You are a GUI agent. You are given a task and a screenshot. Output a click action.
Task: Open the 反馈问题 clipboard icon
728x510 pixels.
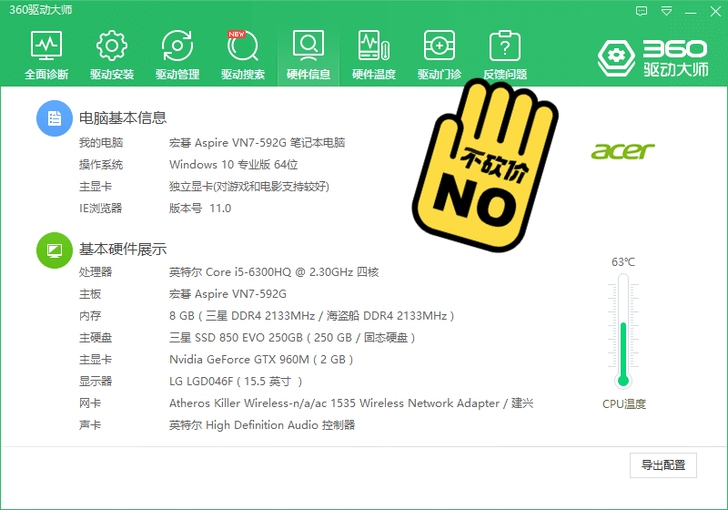tap(505, 46)
